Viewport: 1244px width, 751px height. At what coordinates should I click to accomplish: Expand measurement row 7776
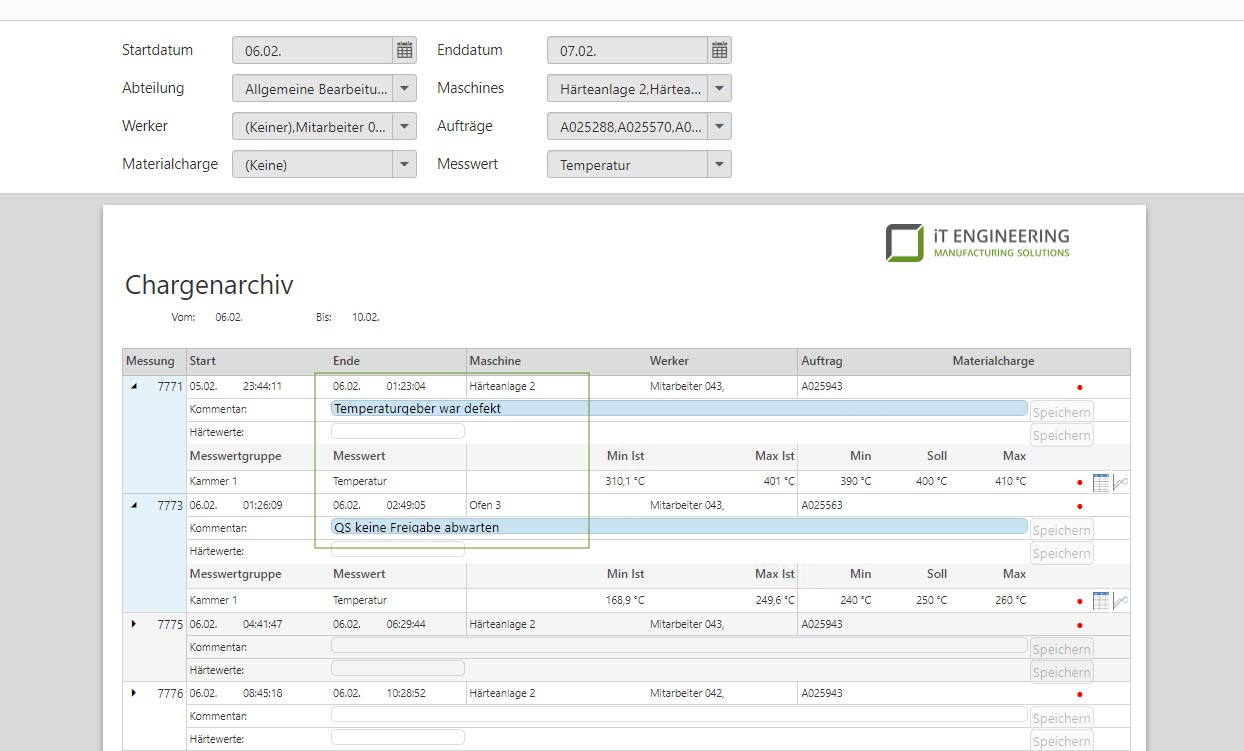click(x=134, y=693)
